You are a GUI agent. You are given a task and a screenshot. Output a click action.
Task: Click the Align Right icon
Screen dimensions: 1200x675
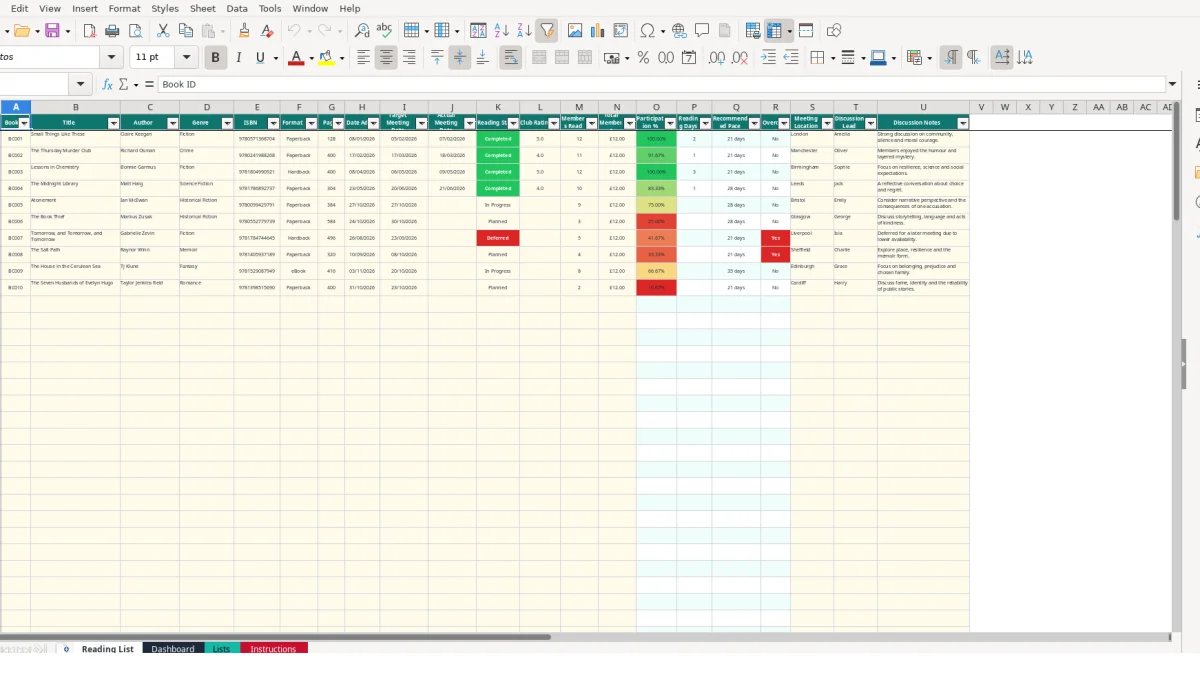(x=408, y=58)
